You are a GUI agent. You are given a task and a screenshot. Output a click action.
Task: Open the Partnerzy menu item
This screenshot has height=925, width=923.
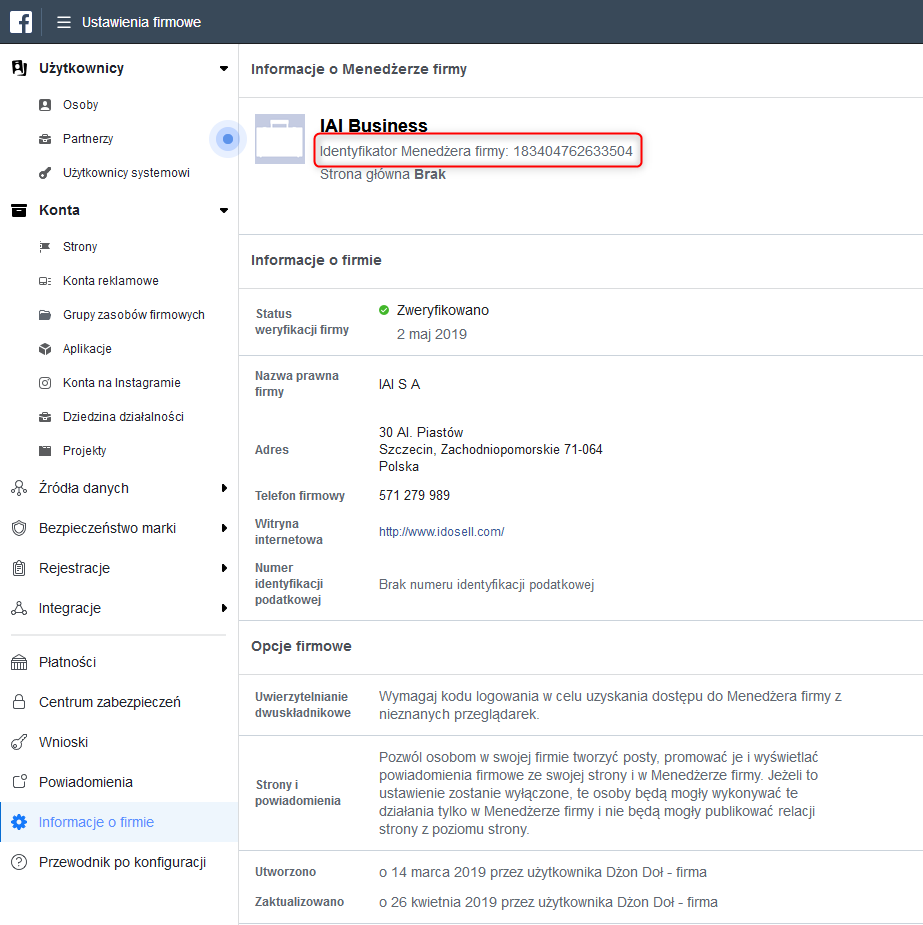coord(88,139)
